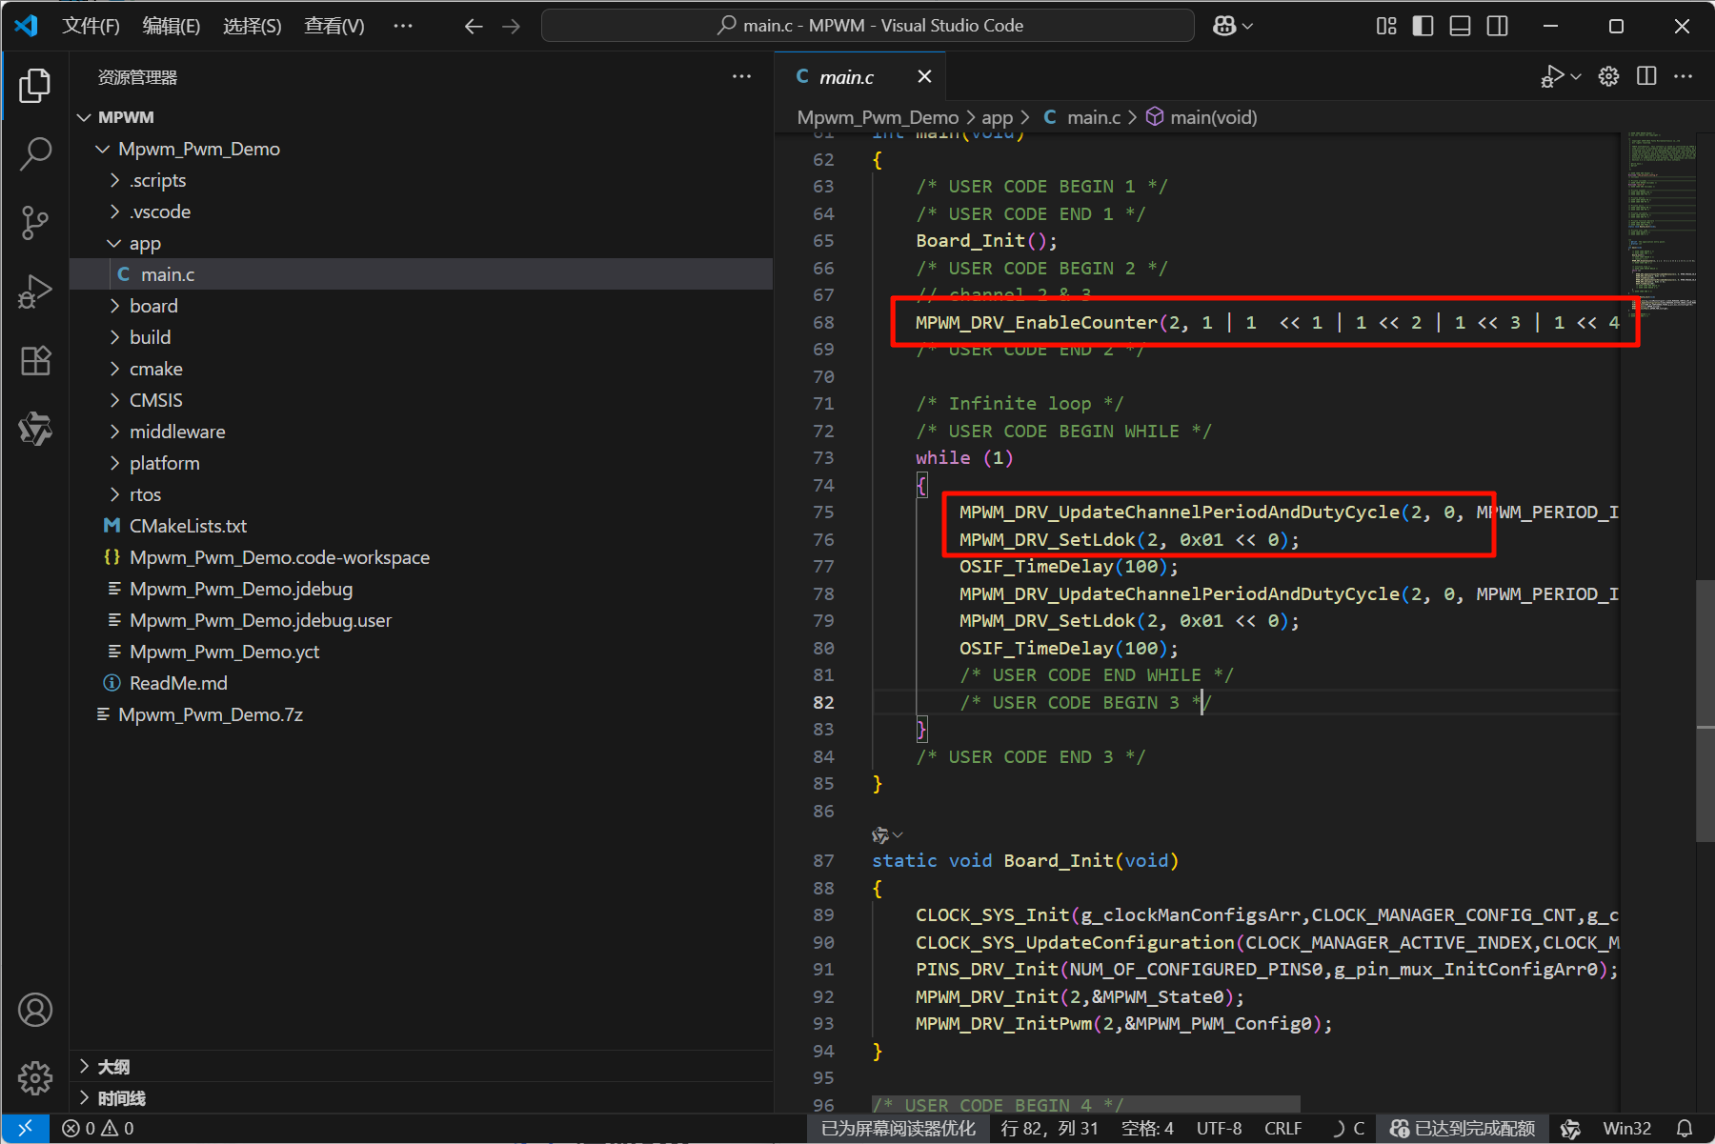This screenshot has height=1144, width=1715.
Task: Split the editor to the right
Action: [1646, 76]
